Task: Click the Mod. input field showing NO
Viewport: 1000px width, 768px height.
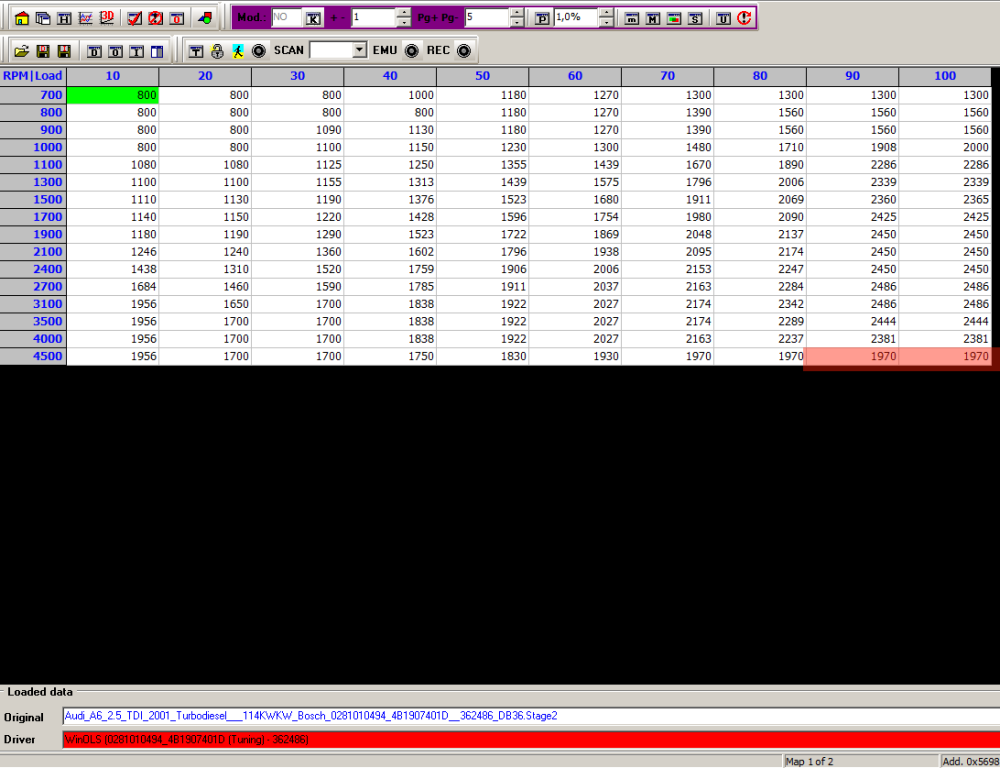Action: [x=286, y=18]
